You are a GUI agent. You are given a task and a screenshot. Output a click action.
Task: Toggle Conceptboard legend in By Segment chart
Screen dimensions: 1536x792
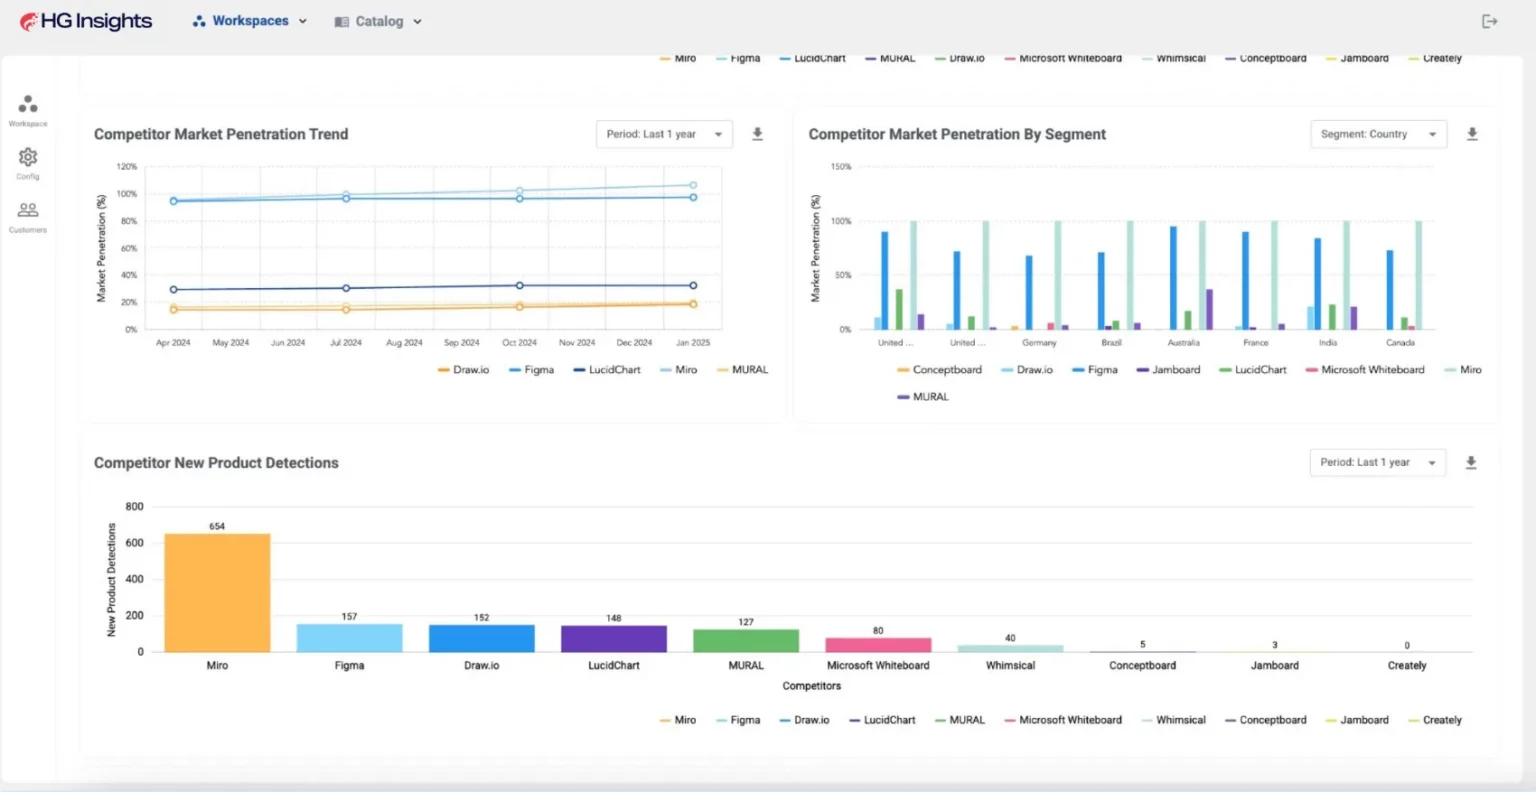(939, 370)
